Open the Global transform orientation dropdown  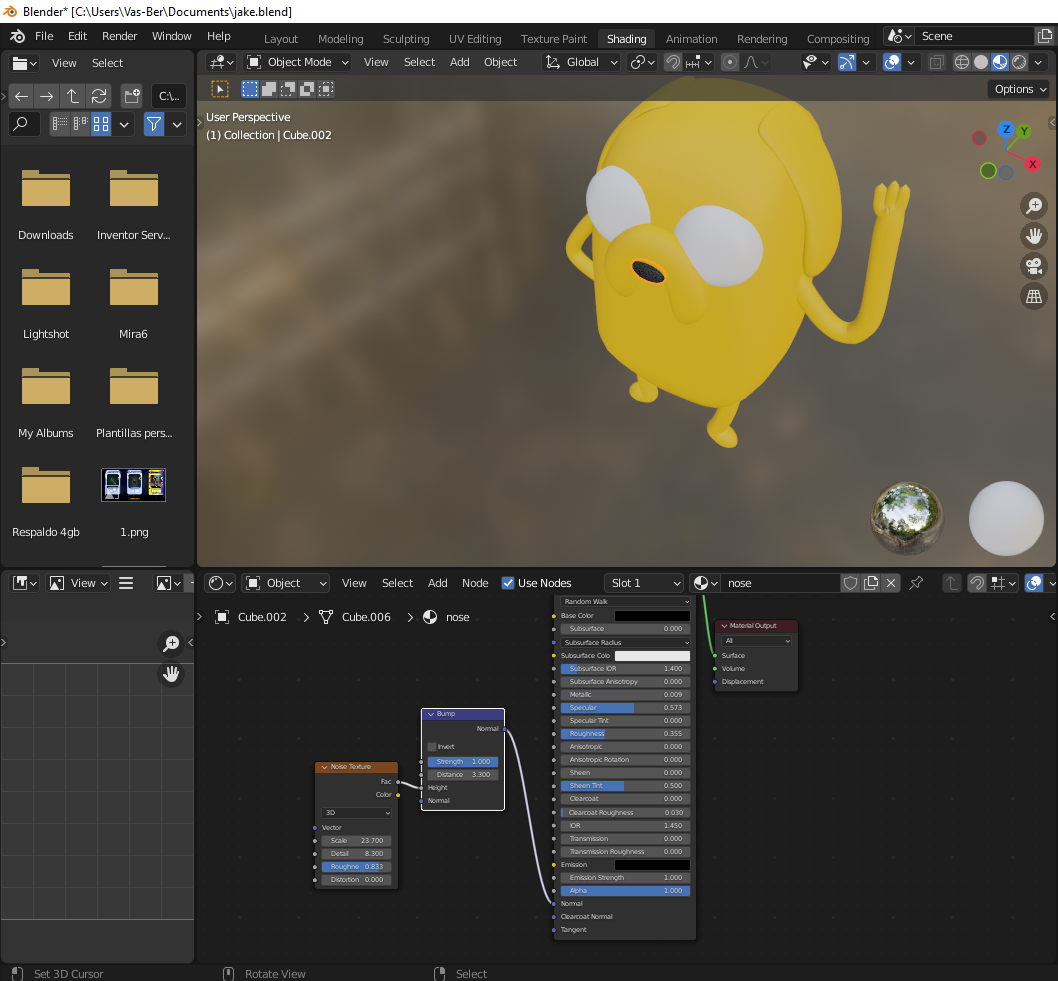click(582, 63)
